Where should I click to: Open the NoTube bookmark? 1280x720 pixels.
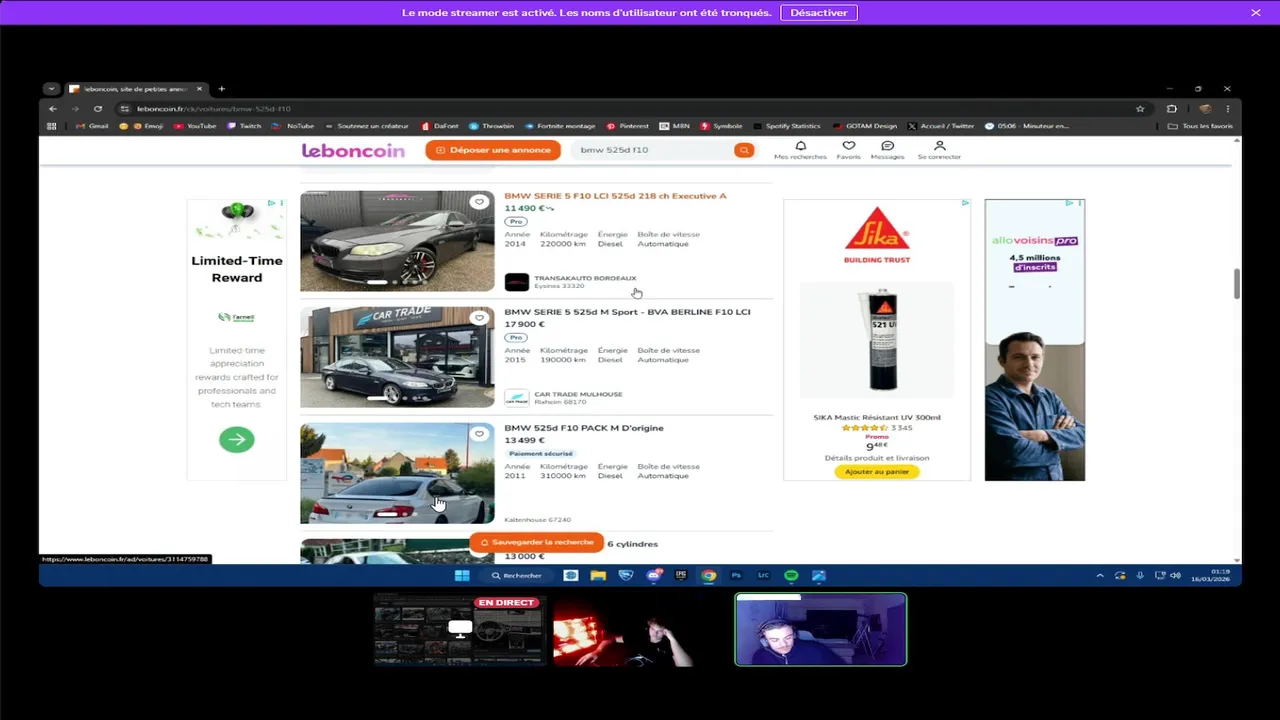[293, 126]
